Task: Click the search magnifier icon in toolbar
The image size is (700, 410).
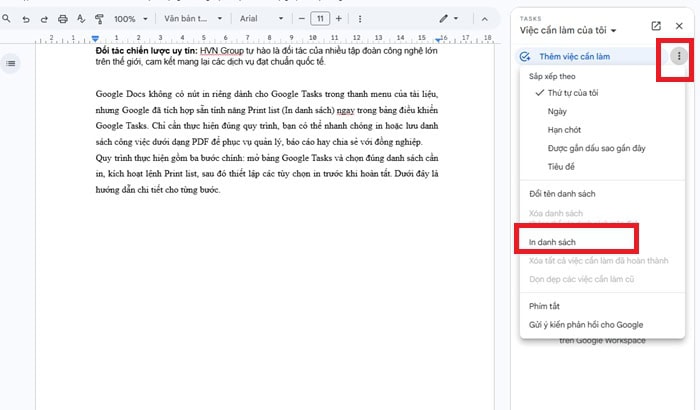Action: click(x=6, y=18)
